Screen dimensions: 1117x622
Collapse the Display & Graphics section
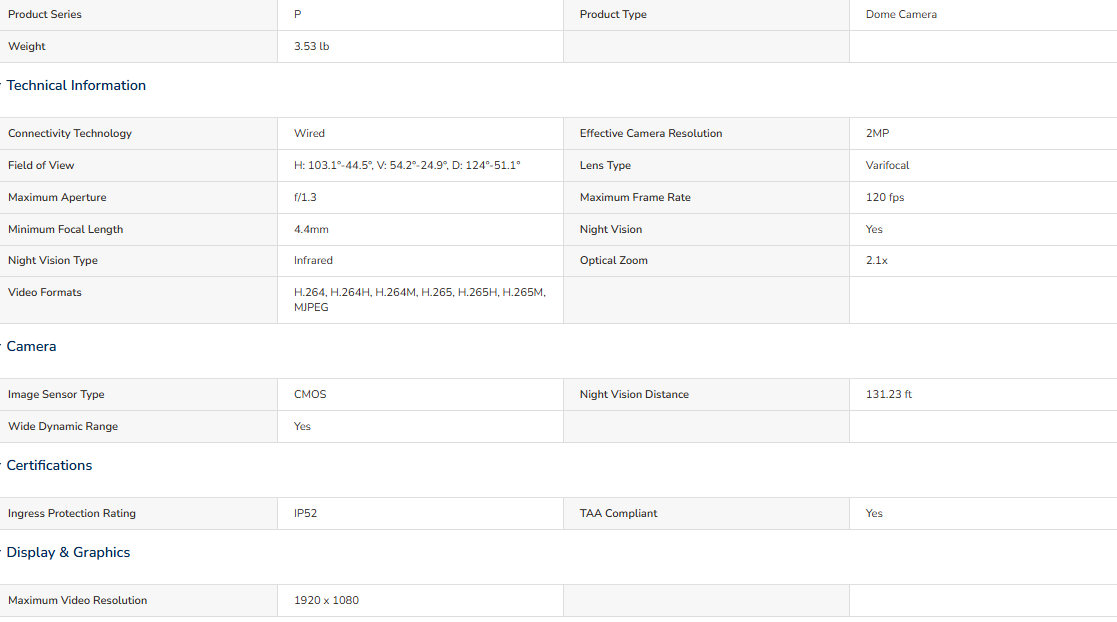tap(68, 553)
